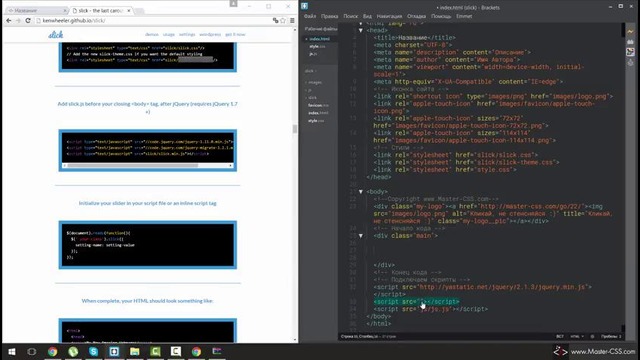Open white Camtasia recorder icon on taskbar
The image size is (640, 360).
[x=176, y=351]
